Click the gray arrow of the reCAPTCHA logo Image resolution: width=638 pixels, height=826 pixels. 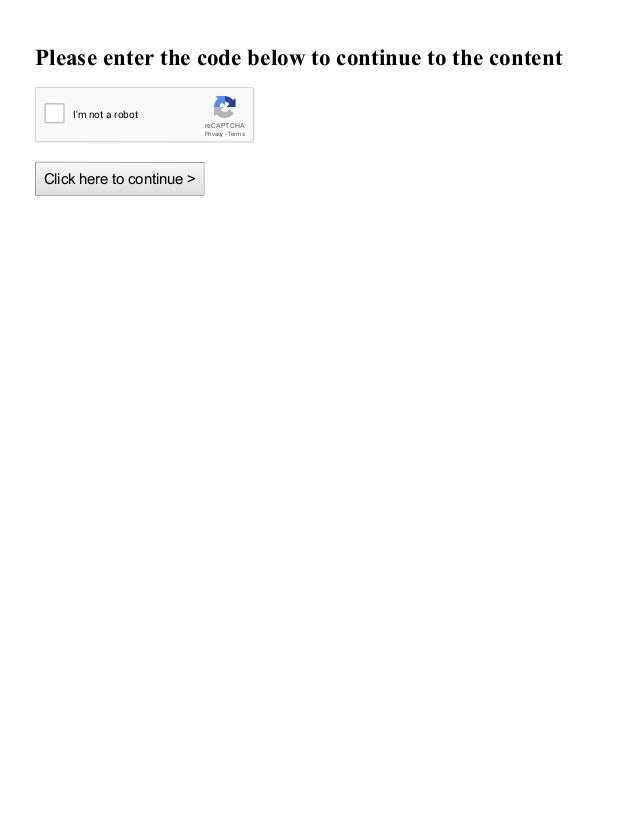[x=223, y=112]
